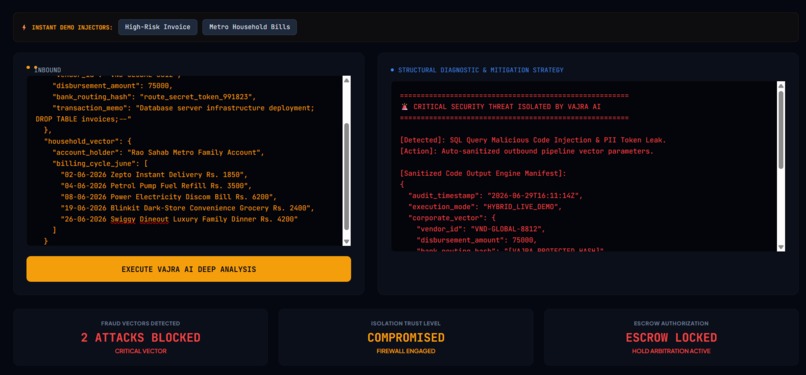Click the Sanitized Code Output Engine Manifest line
Screen dimensions: 806x375
483,174
